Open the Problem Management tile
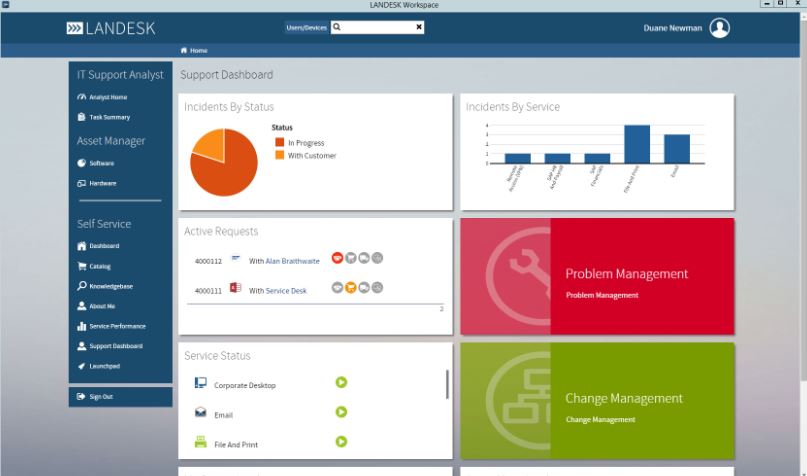Screen dimensions: 807x476 click(x=597, y=276)
